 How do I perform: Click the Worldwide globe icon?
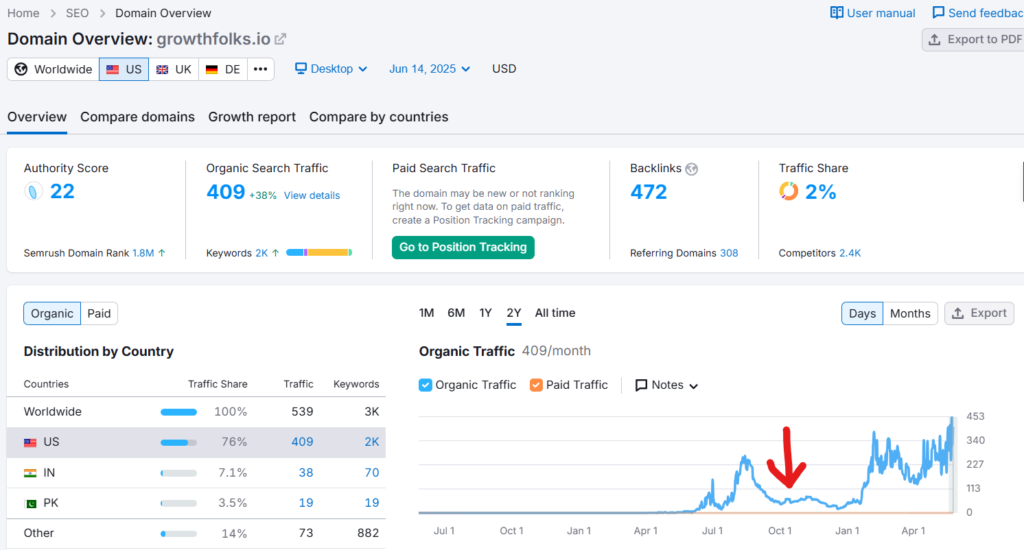(x=21, y=69)
